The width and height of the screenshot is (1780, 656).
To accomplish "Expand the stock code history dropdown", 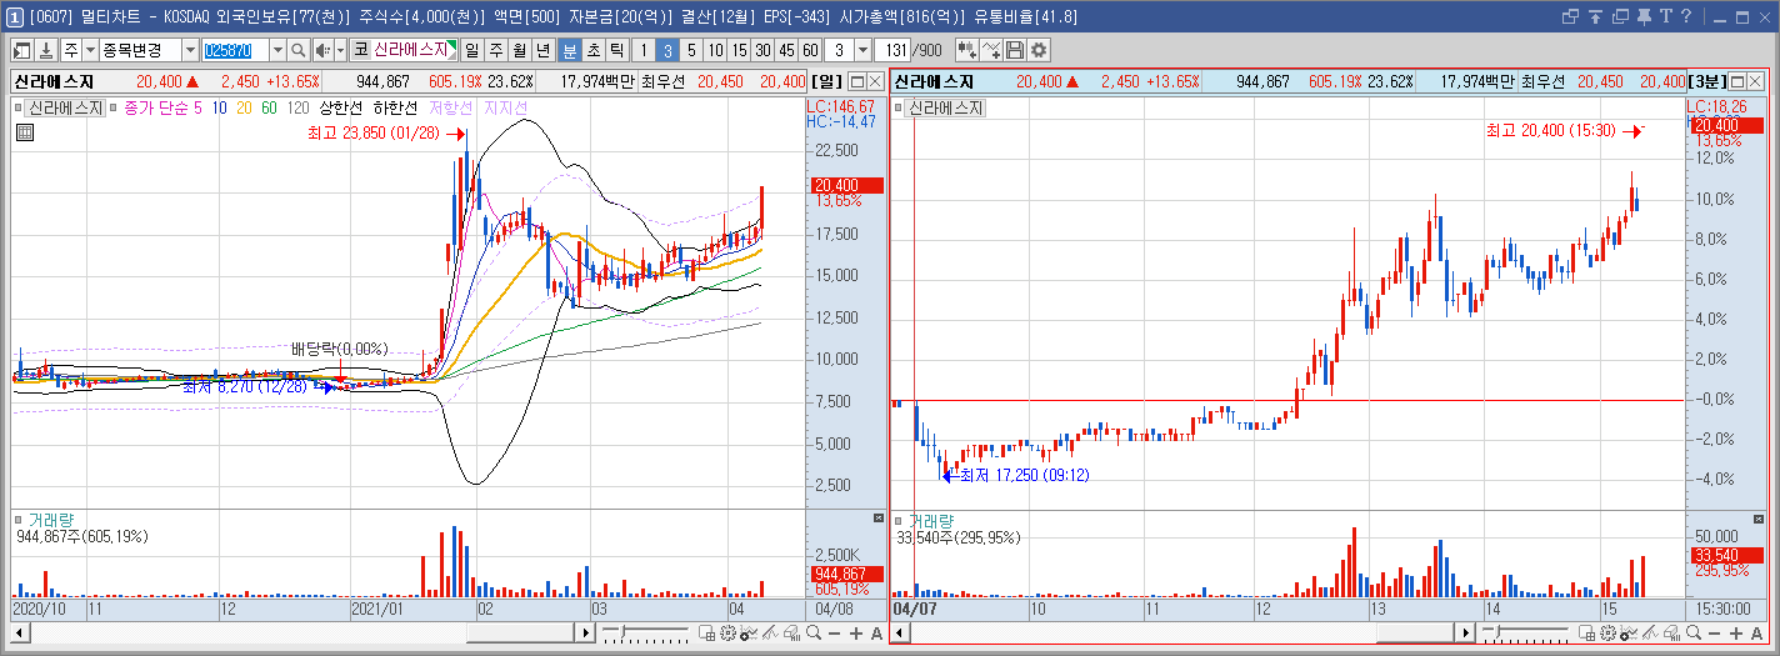I will click(277, 50).
